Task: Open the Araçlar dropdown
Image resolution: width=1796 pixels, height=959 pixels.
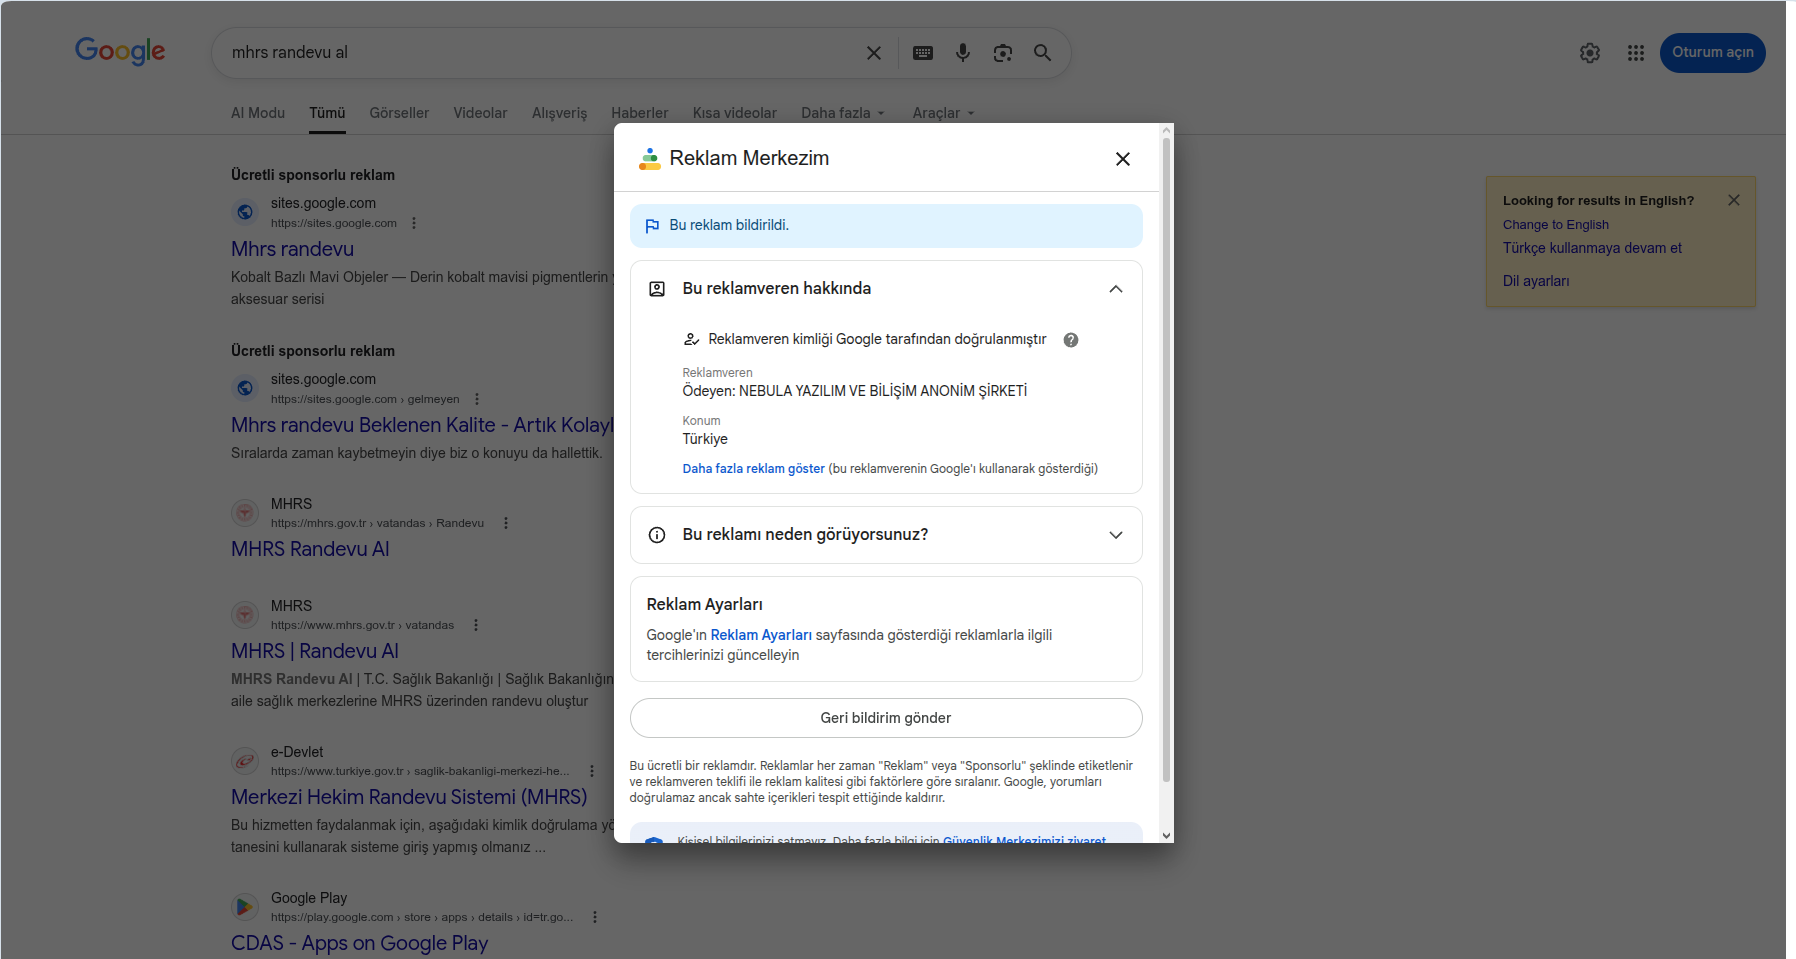Action: pyautogui.click(x=943, y=113)
